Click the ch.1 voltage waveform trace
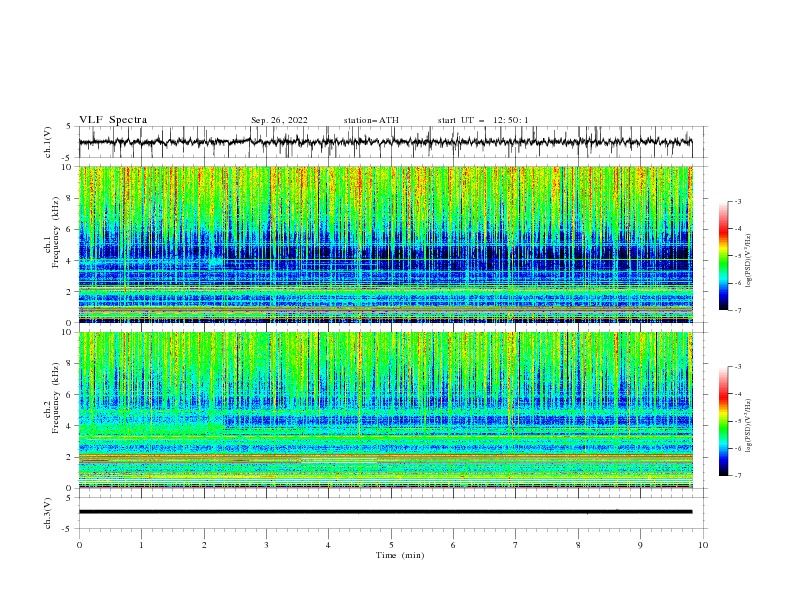 [x=385, y=142]
